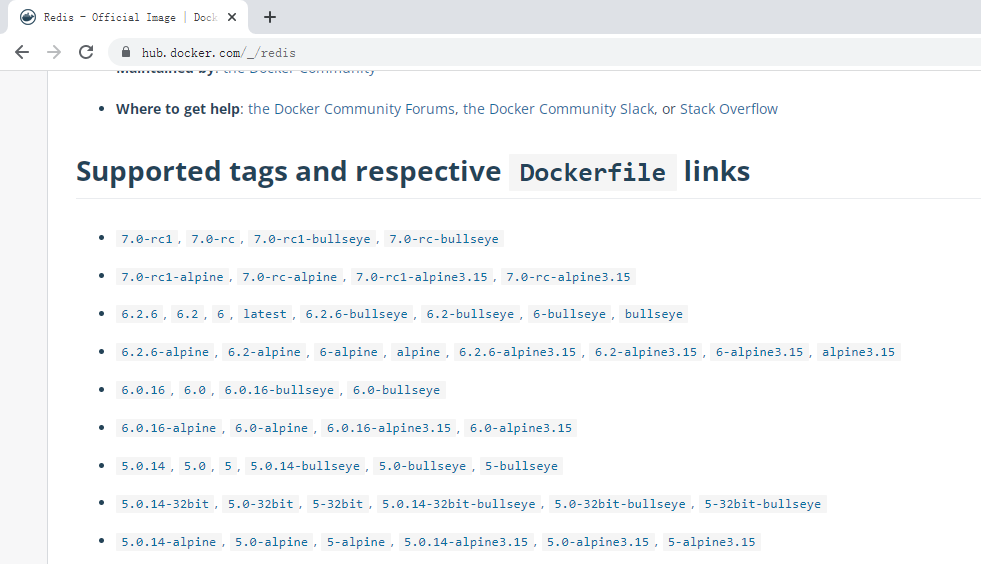This screenshot has width=981, height=564.
Task: Click the latest tag link
Action: click(x=264, y=314)
